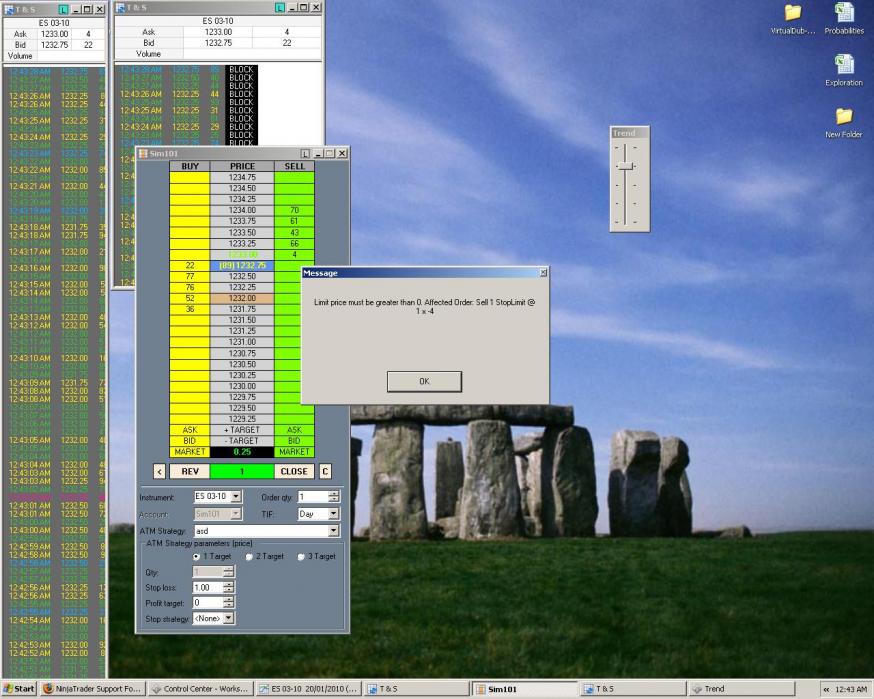Open the TIF Day dropdown

pos(333,513)
